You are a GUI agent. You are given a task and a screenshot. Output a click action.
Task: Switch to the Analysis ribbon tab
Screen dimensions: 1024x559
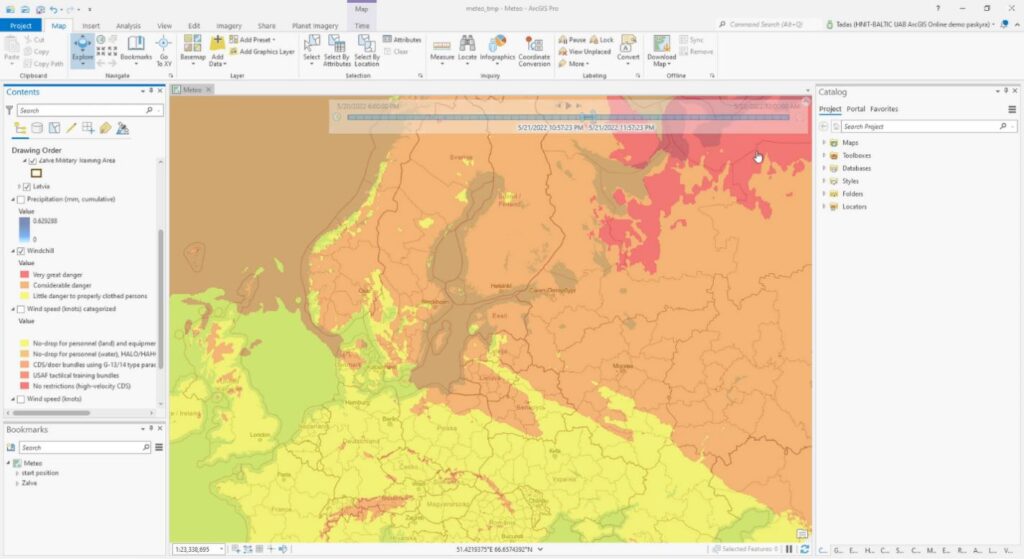pyautogui.click(x=128, y=25)
